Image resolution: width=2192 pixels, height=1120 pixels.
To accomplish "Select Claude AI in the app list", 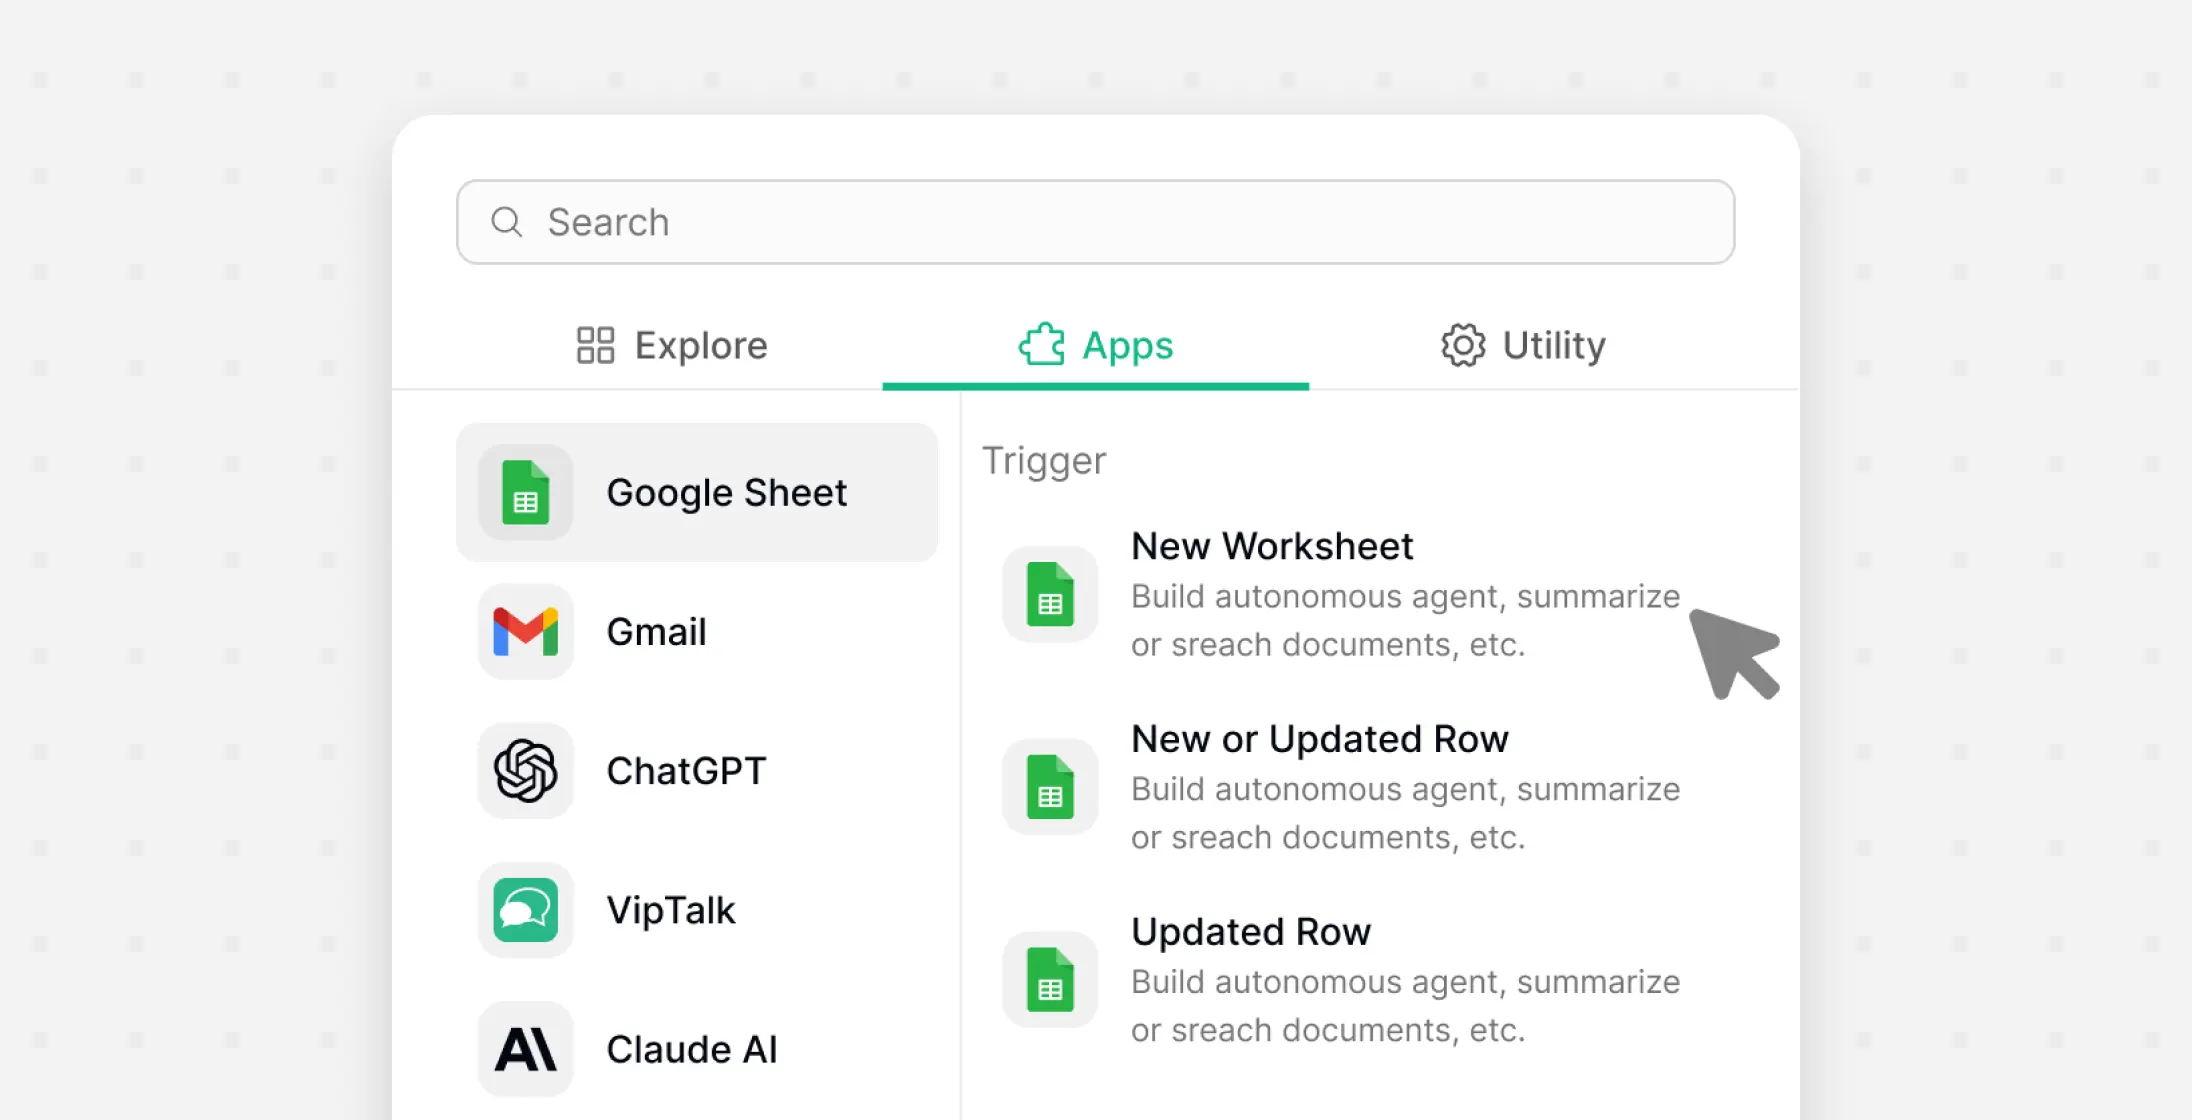I will (697, 1048).
